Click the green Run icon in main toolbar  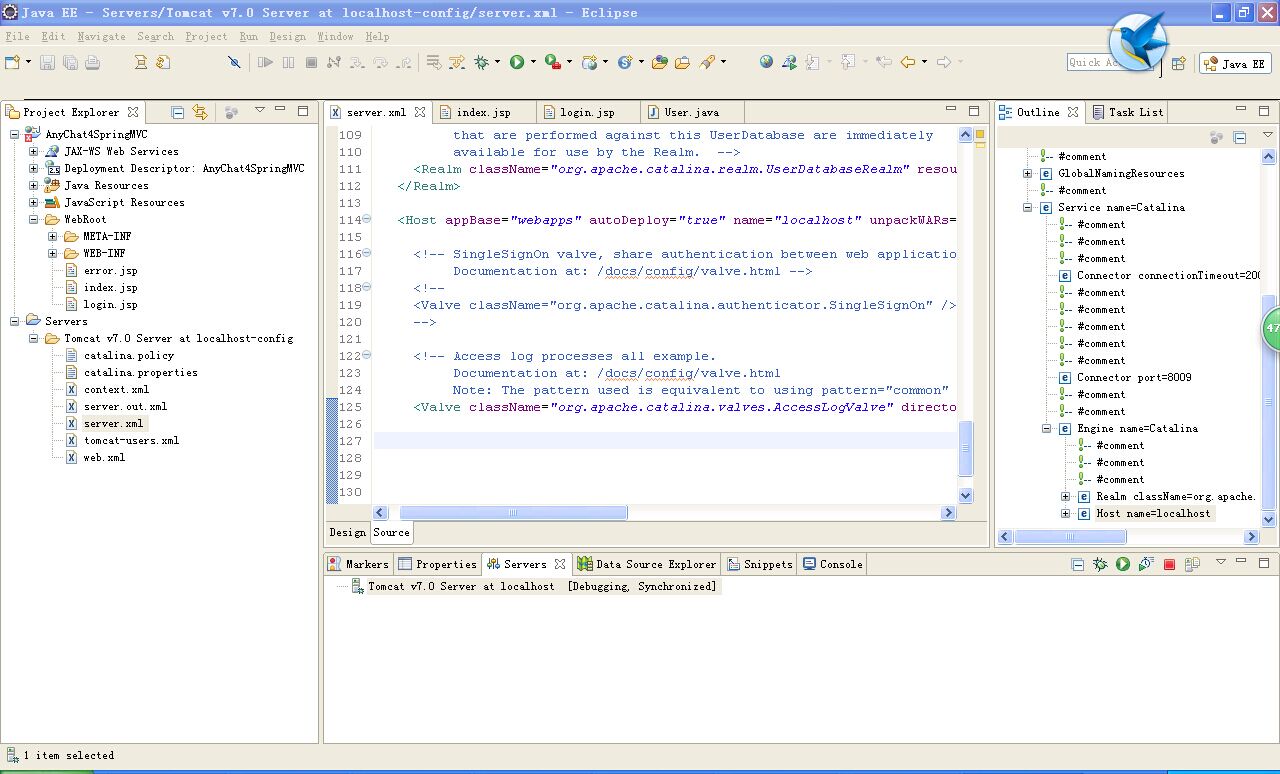coord(517,62)
